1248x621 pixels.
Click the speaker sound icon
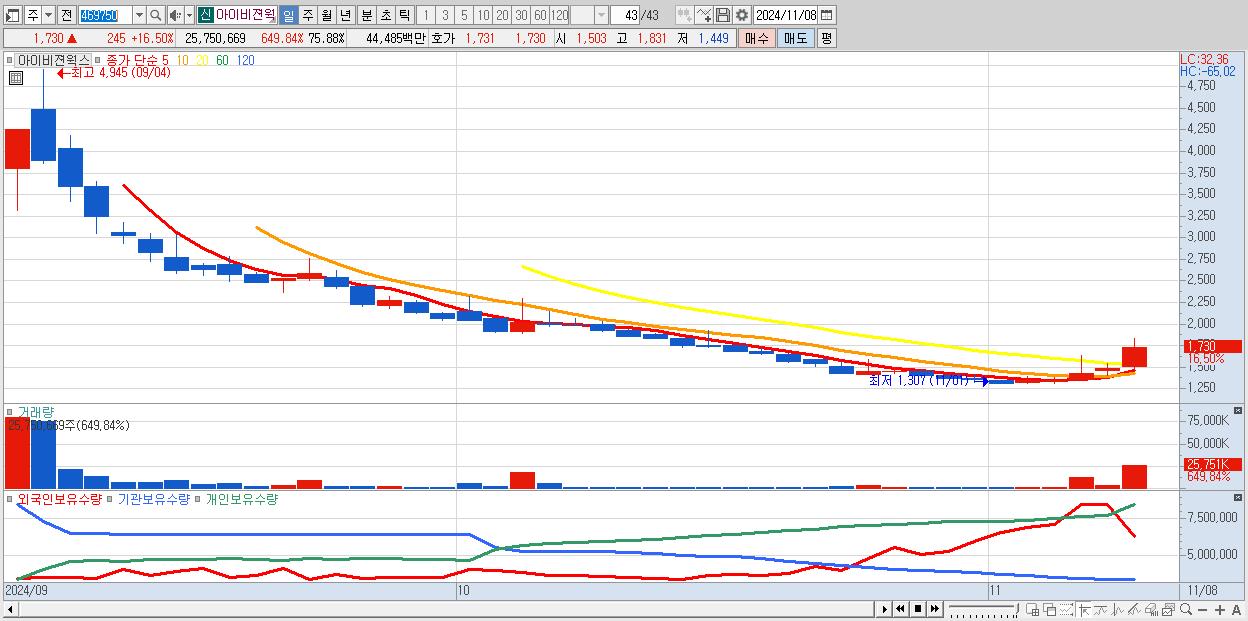[x=175, y=15]
